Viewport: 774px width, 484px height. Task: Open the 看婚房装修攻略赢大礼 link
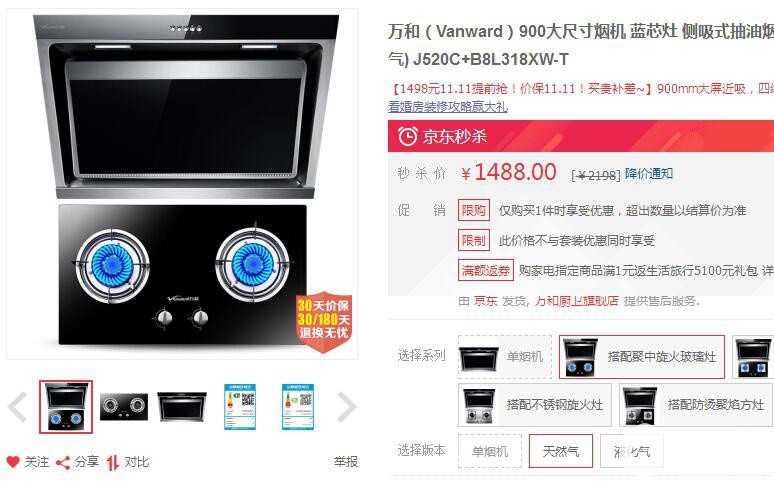click(x=448, y=107)
